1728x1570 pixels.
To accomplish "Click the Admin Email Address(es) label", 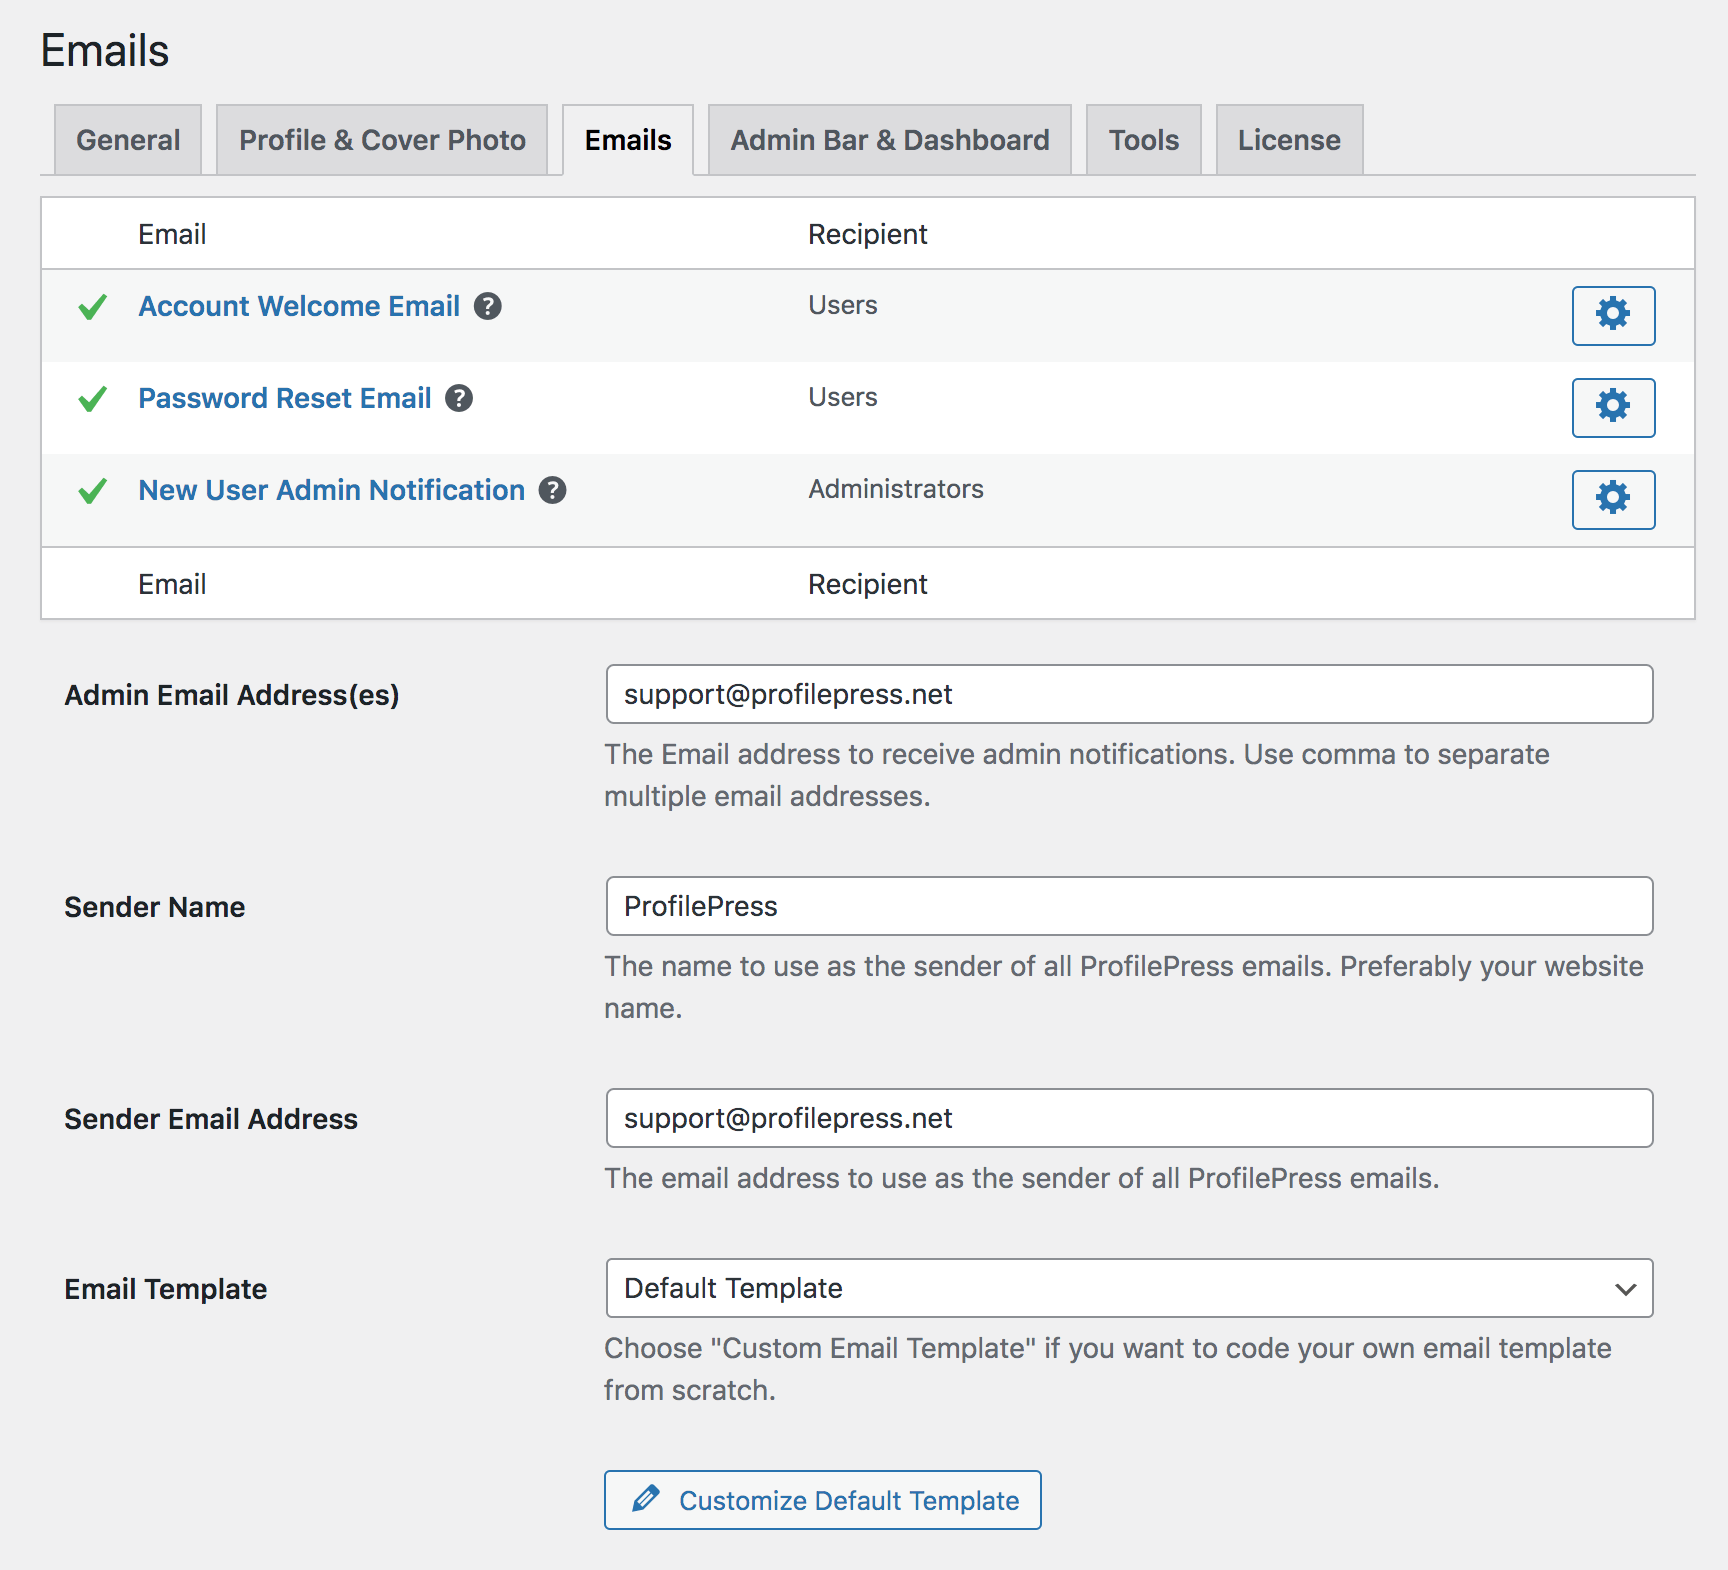I will point(232,695).
